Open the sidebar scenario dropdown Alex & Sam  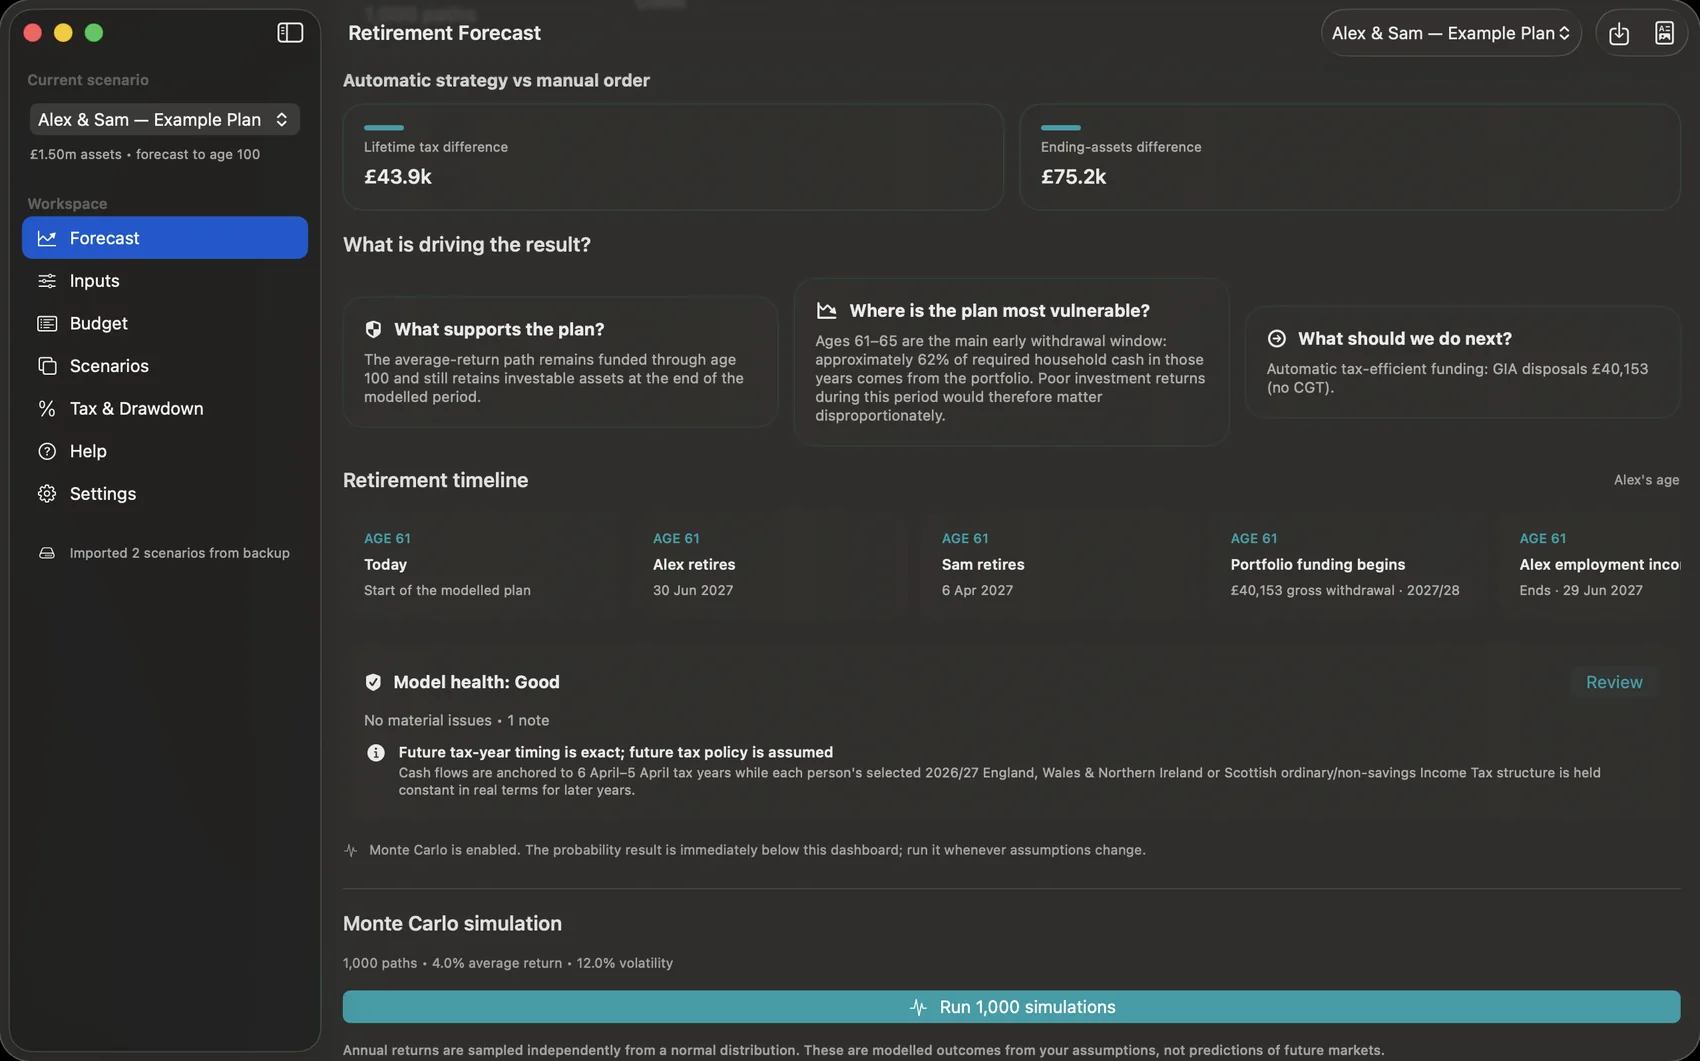click(164, 120)
